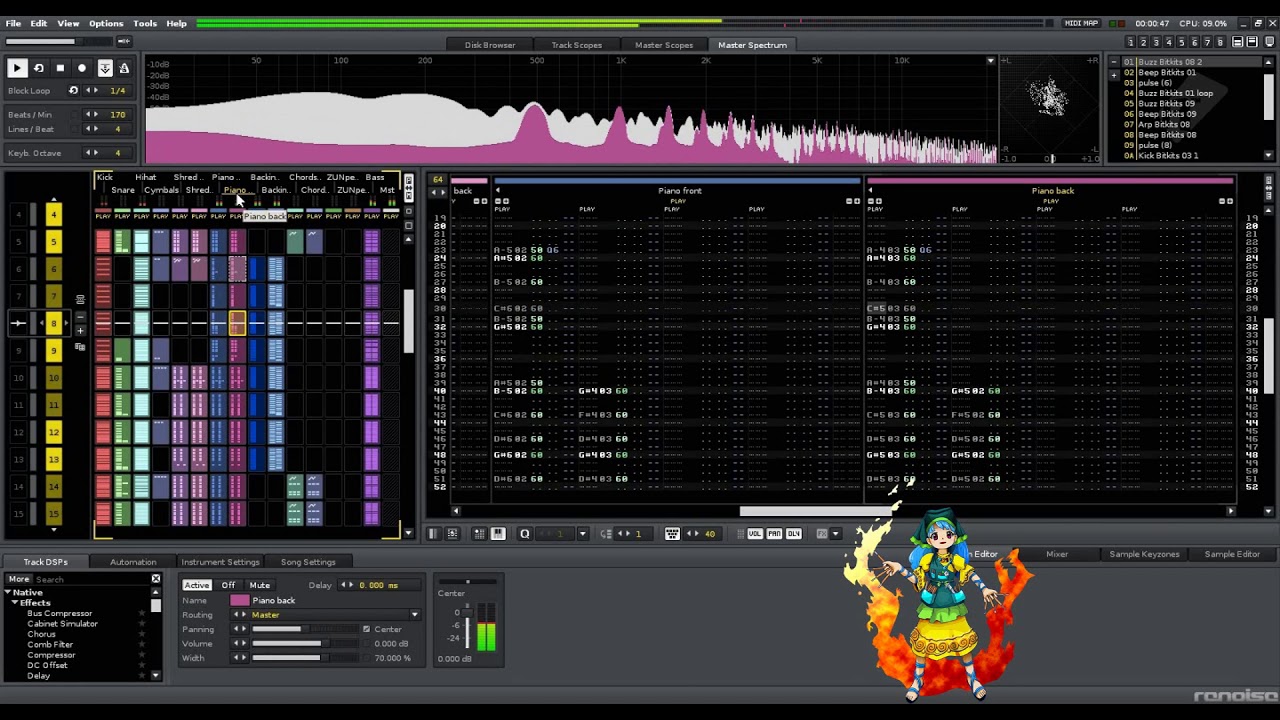This screenshot has height=720, width=1280.
Task: Select Chorus effect in DSP list
Action: (x=41, y=634)
